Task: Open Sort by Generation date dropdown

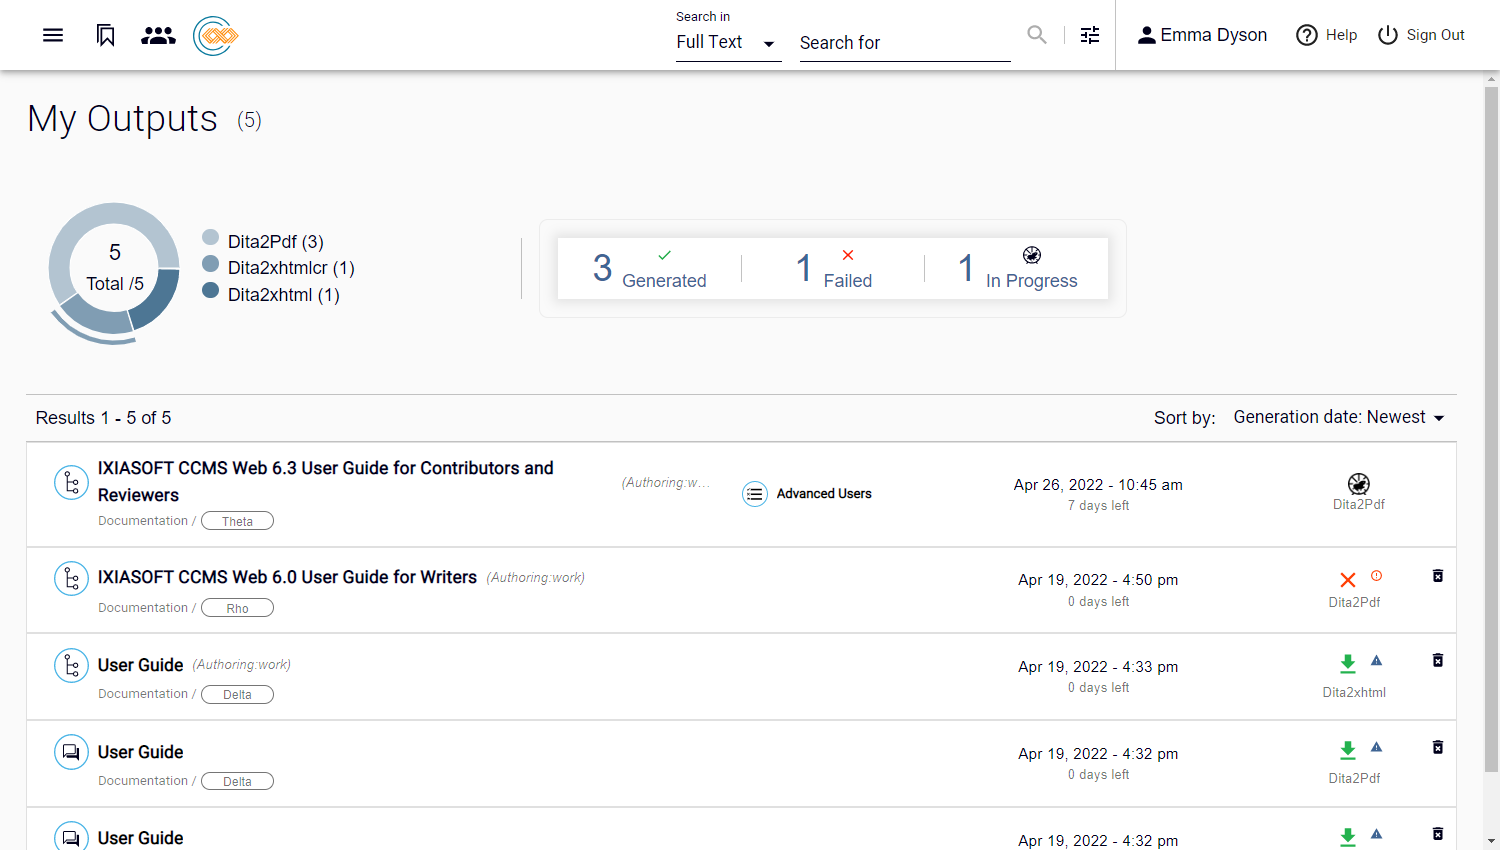Action: click(x=1339, y=417)
